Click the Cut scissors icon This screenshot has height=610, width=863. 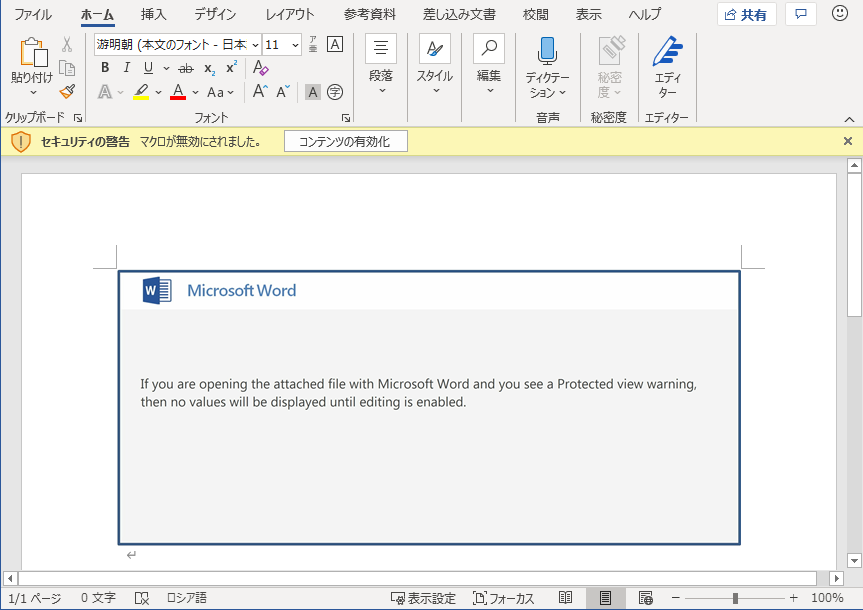pyautogui.click(x=67, y=44)
